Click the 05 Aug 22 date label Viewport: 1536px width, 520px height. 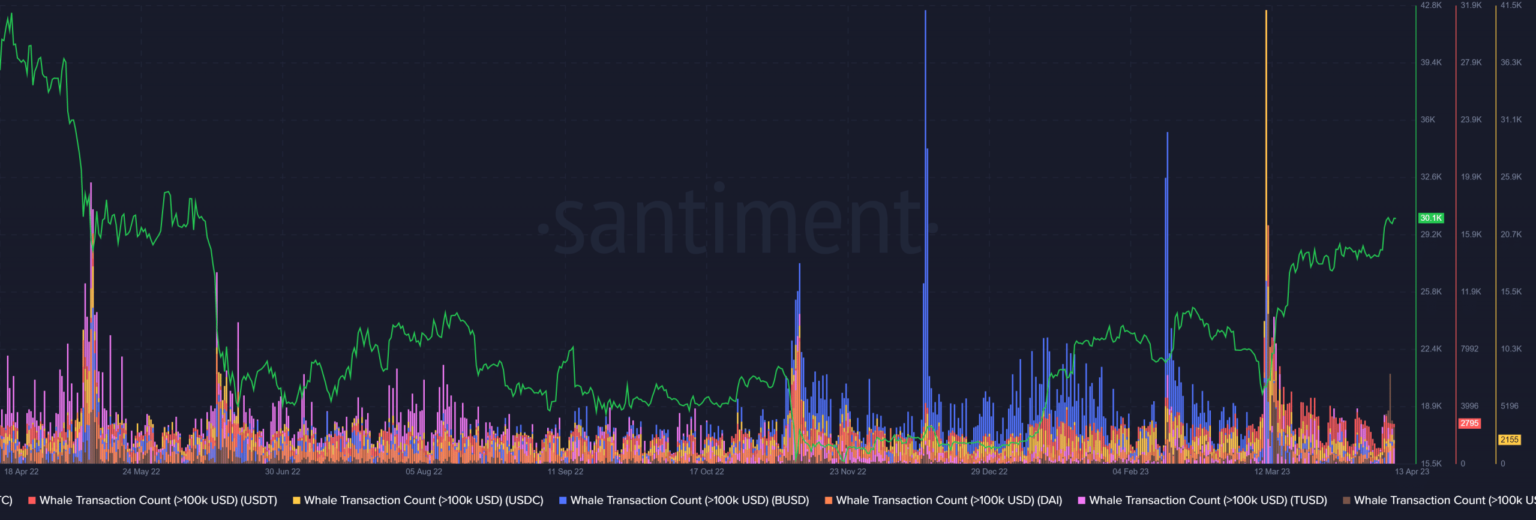click(424, 470)
